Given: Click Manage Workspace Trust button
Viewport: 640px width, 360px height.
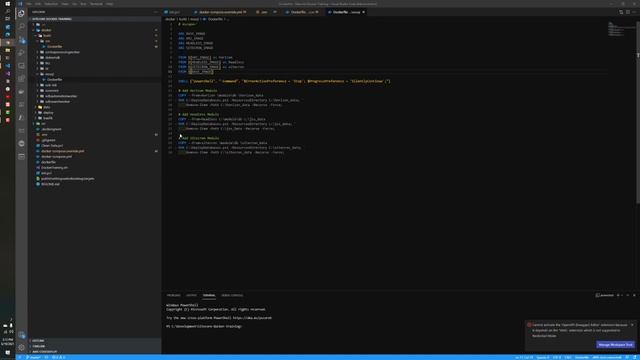Looking at the screenshot, I should point(616,345).
